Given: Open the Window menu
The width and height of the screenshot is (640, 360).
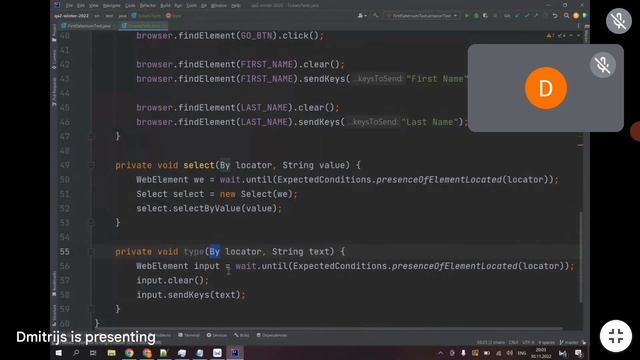Looking at the screenshot, I should 219,6.
